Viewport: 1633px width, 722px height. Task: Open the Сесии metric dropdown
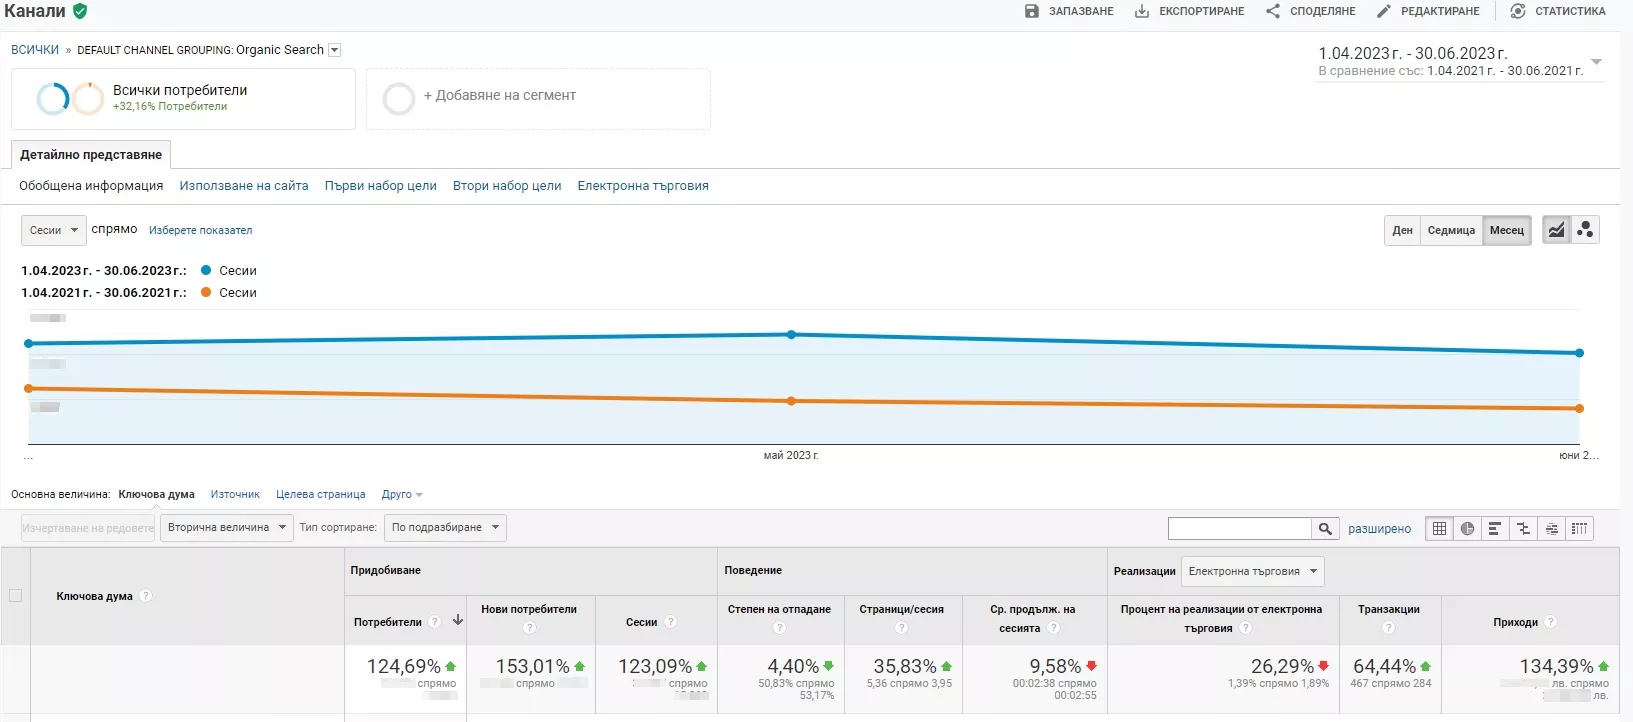54,230
